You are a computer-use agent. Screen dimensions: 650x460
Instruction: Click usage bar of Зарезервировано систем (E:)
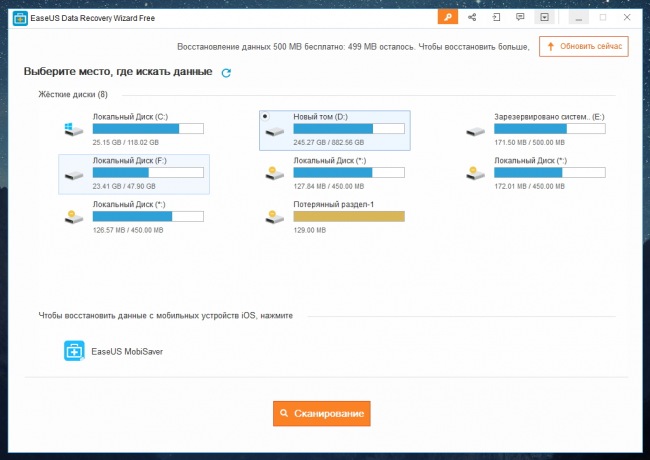(x=550, y=128)
